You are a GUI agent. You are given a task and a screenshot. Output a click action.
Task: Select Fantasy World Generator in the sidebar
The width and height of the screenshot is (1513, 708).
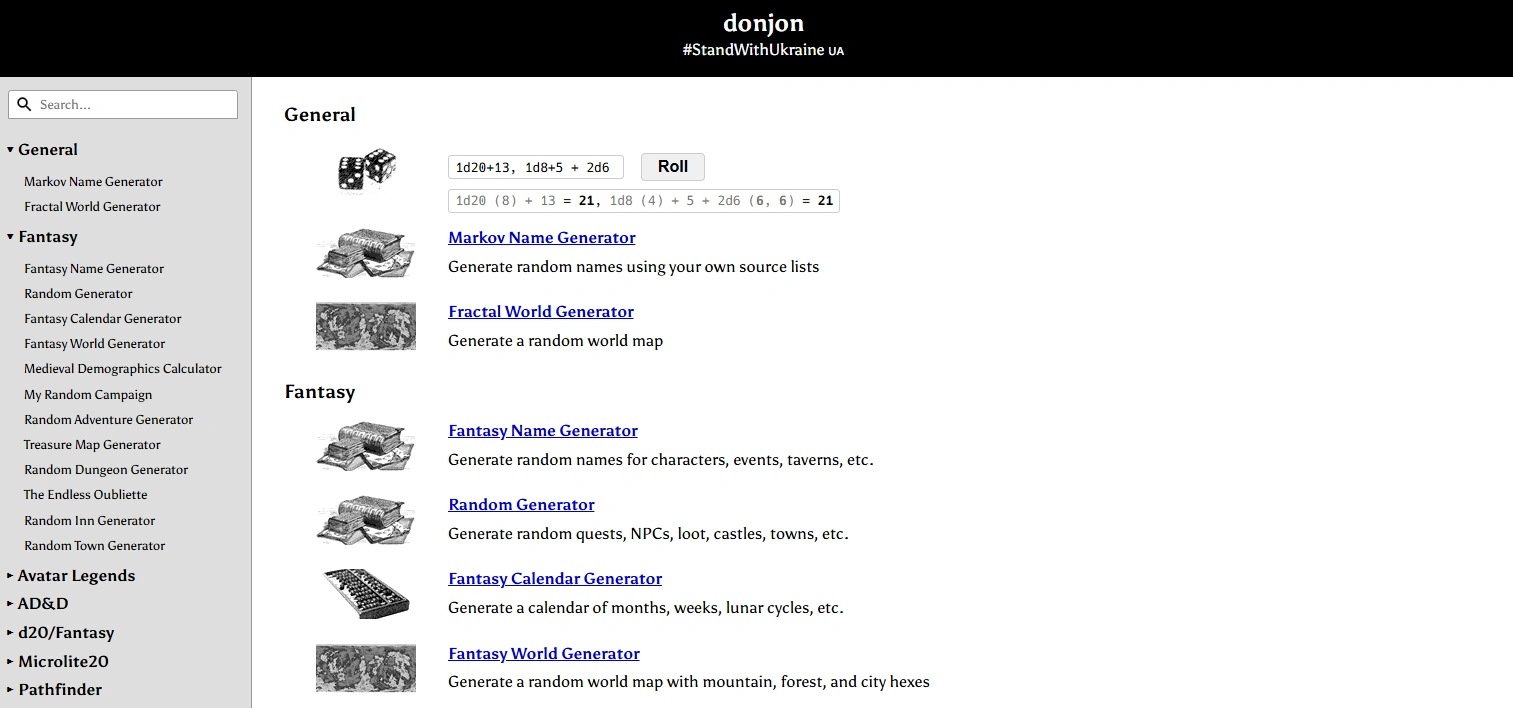[95, 344]
